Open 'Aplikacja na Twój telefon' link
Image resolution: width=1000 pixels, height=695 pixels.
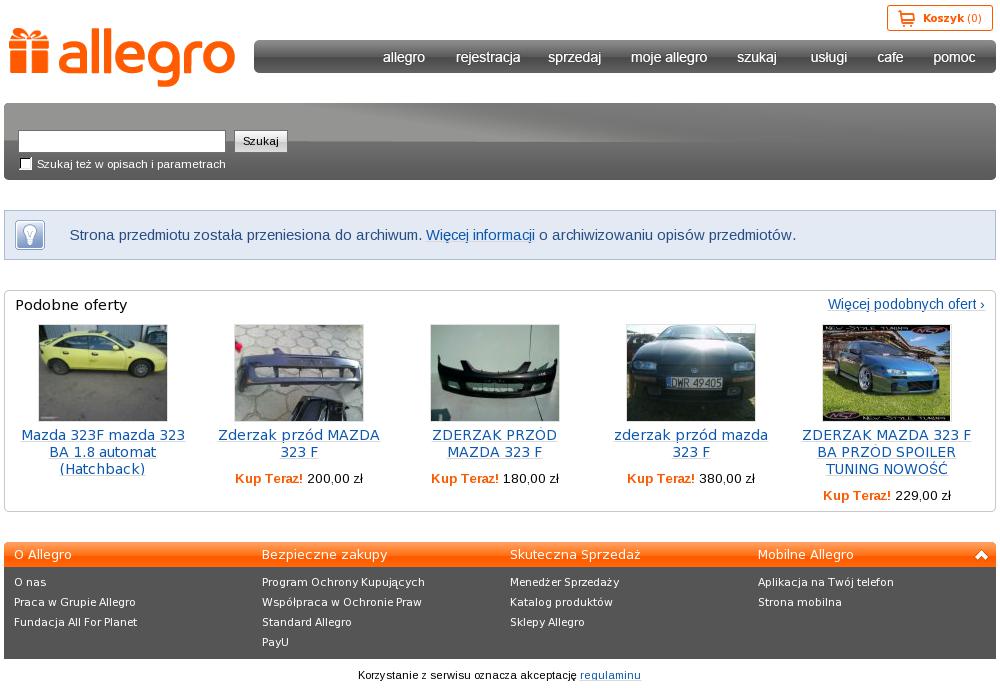pos(826,582)
